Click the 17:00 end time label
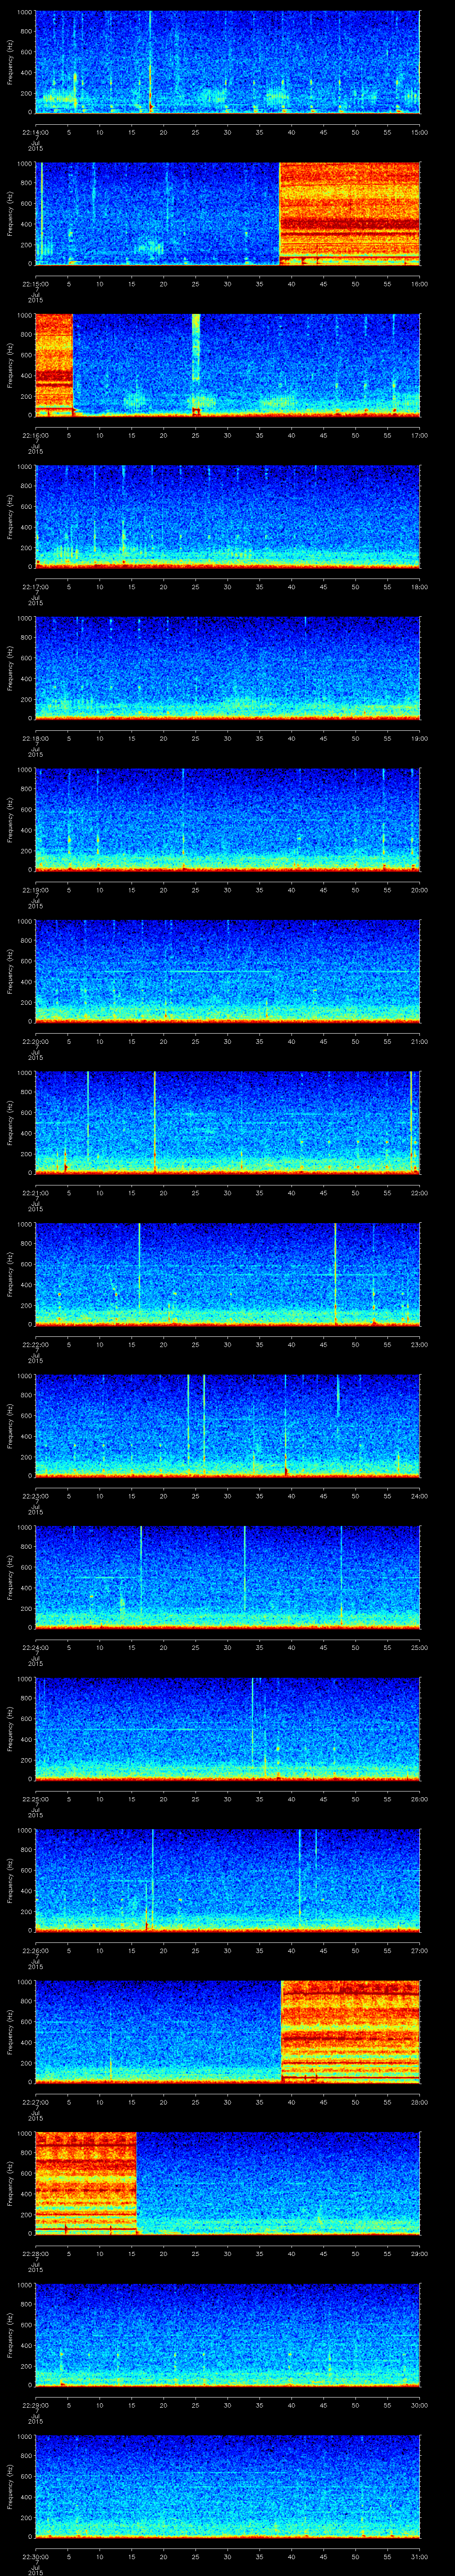Image resolution: width=455 pixels, height=2576 pixels. [x=419, y=436]
